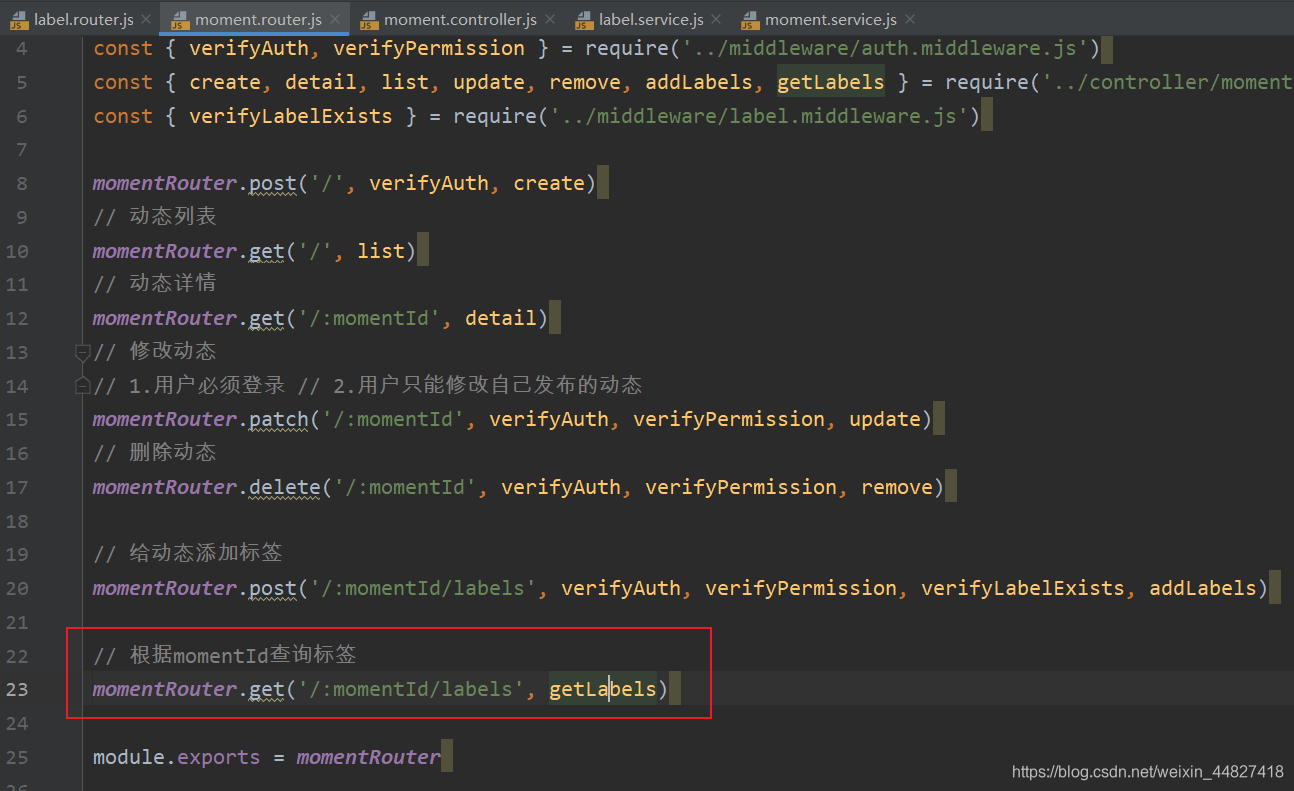This screenshot has height=791, width=1294.
Task: Click line number 21 in the gutter
Action: point(17,622)
